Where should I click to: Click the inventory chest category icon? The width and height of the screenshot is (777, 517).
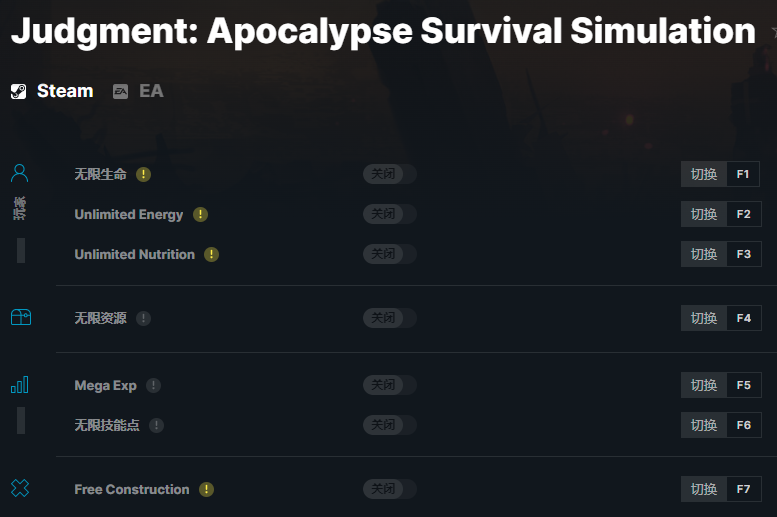pos(21,317)
